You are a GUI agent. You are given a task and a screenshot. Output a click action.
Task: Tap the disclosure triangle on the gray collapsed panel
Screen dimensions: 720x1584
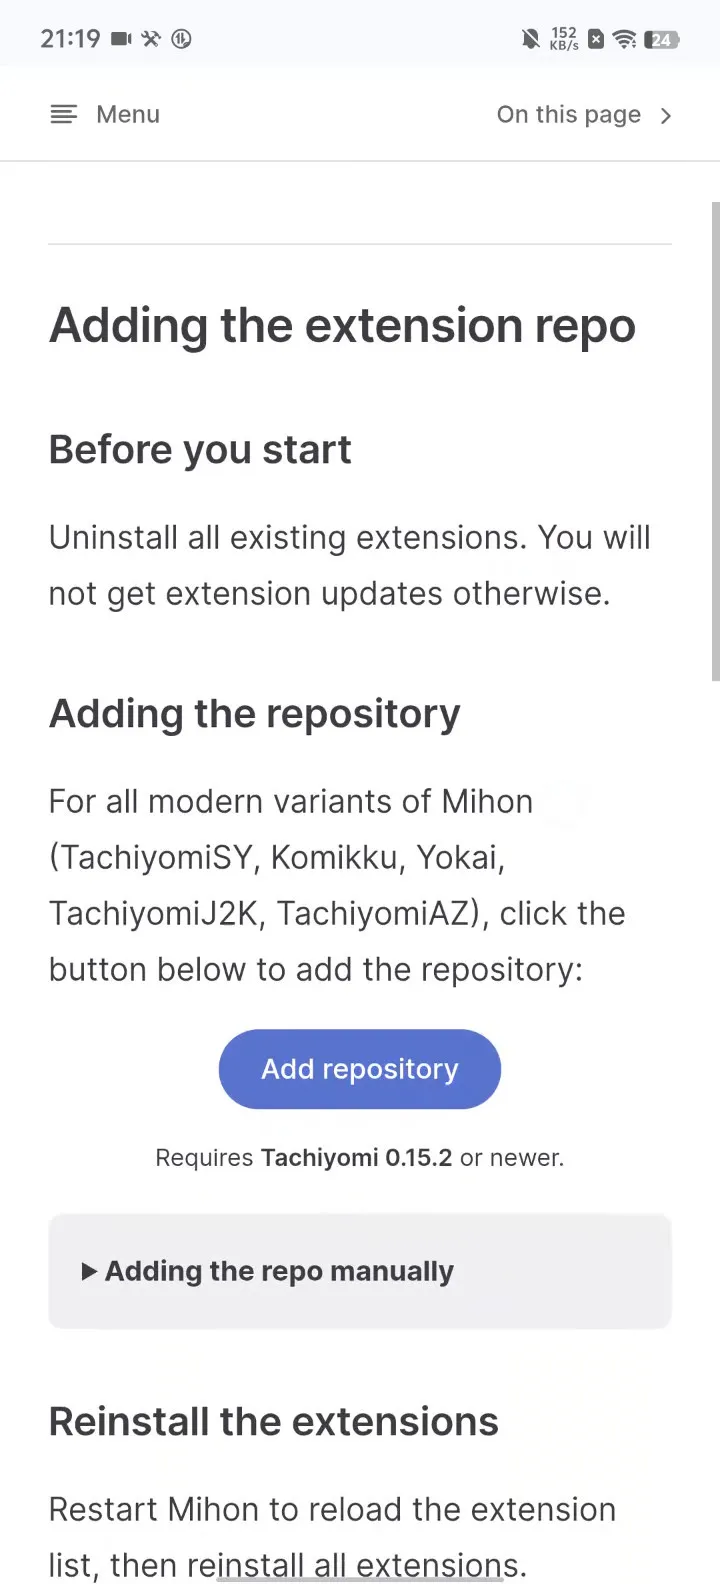(x=87, y=1271)
